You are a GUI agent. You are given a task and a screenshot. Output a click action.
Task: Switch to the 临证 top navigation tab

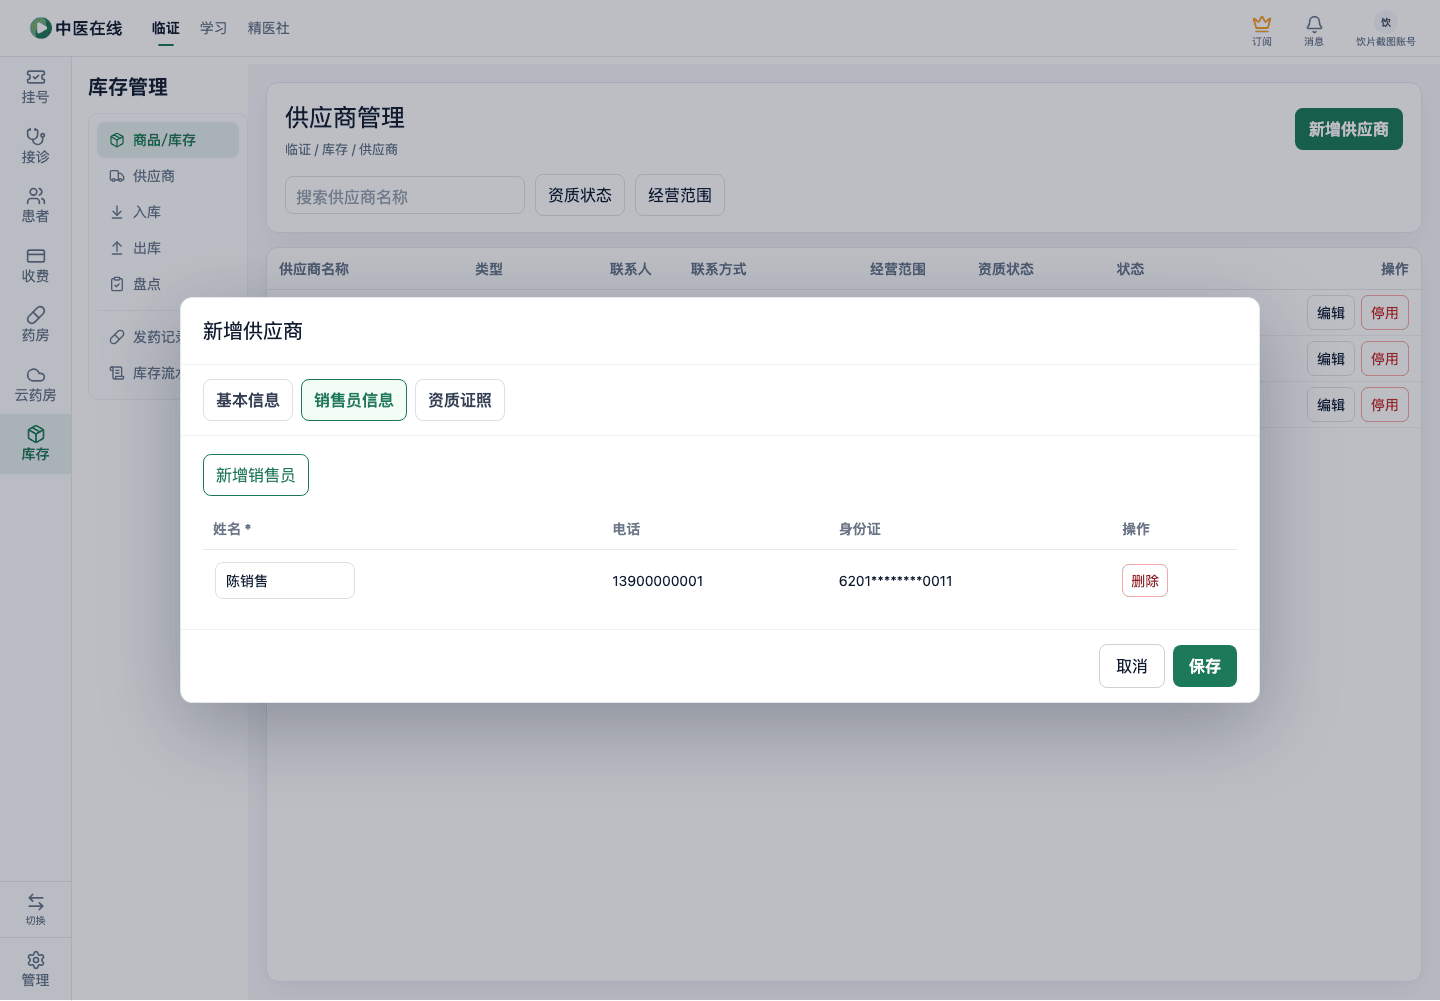pyautogui.click(x=166, y=28)
